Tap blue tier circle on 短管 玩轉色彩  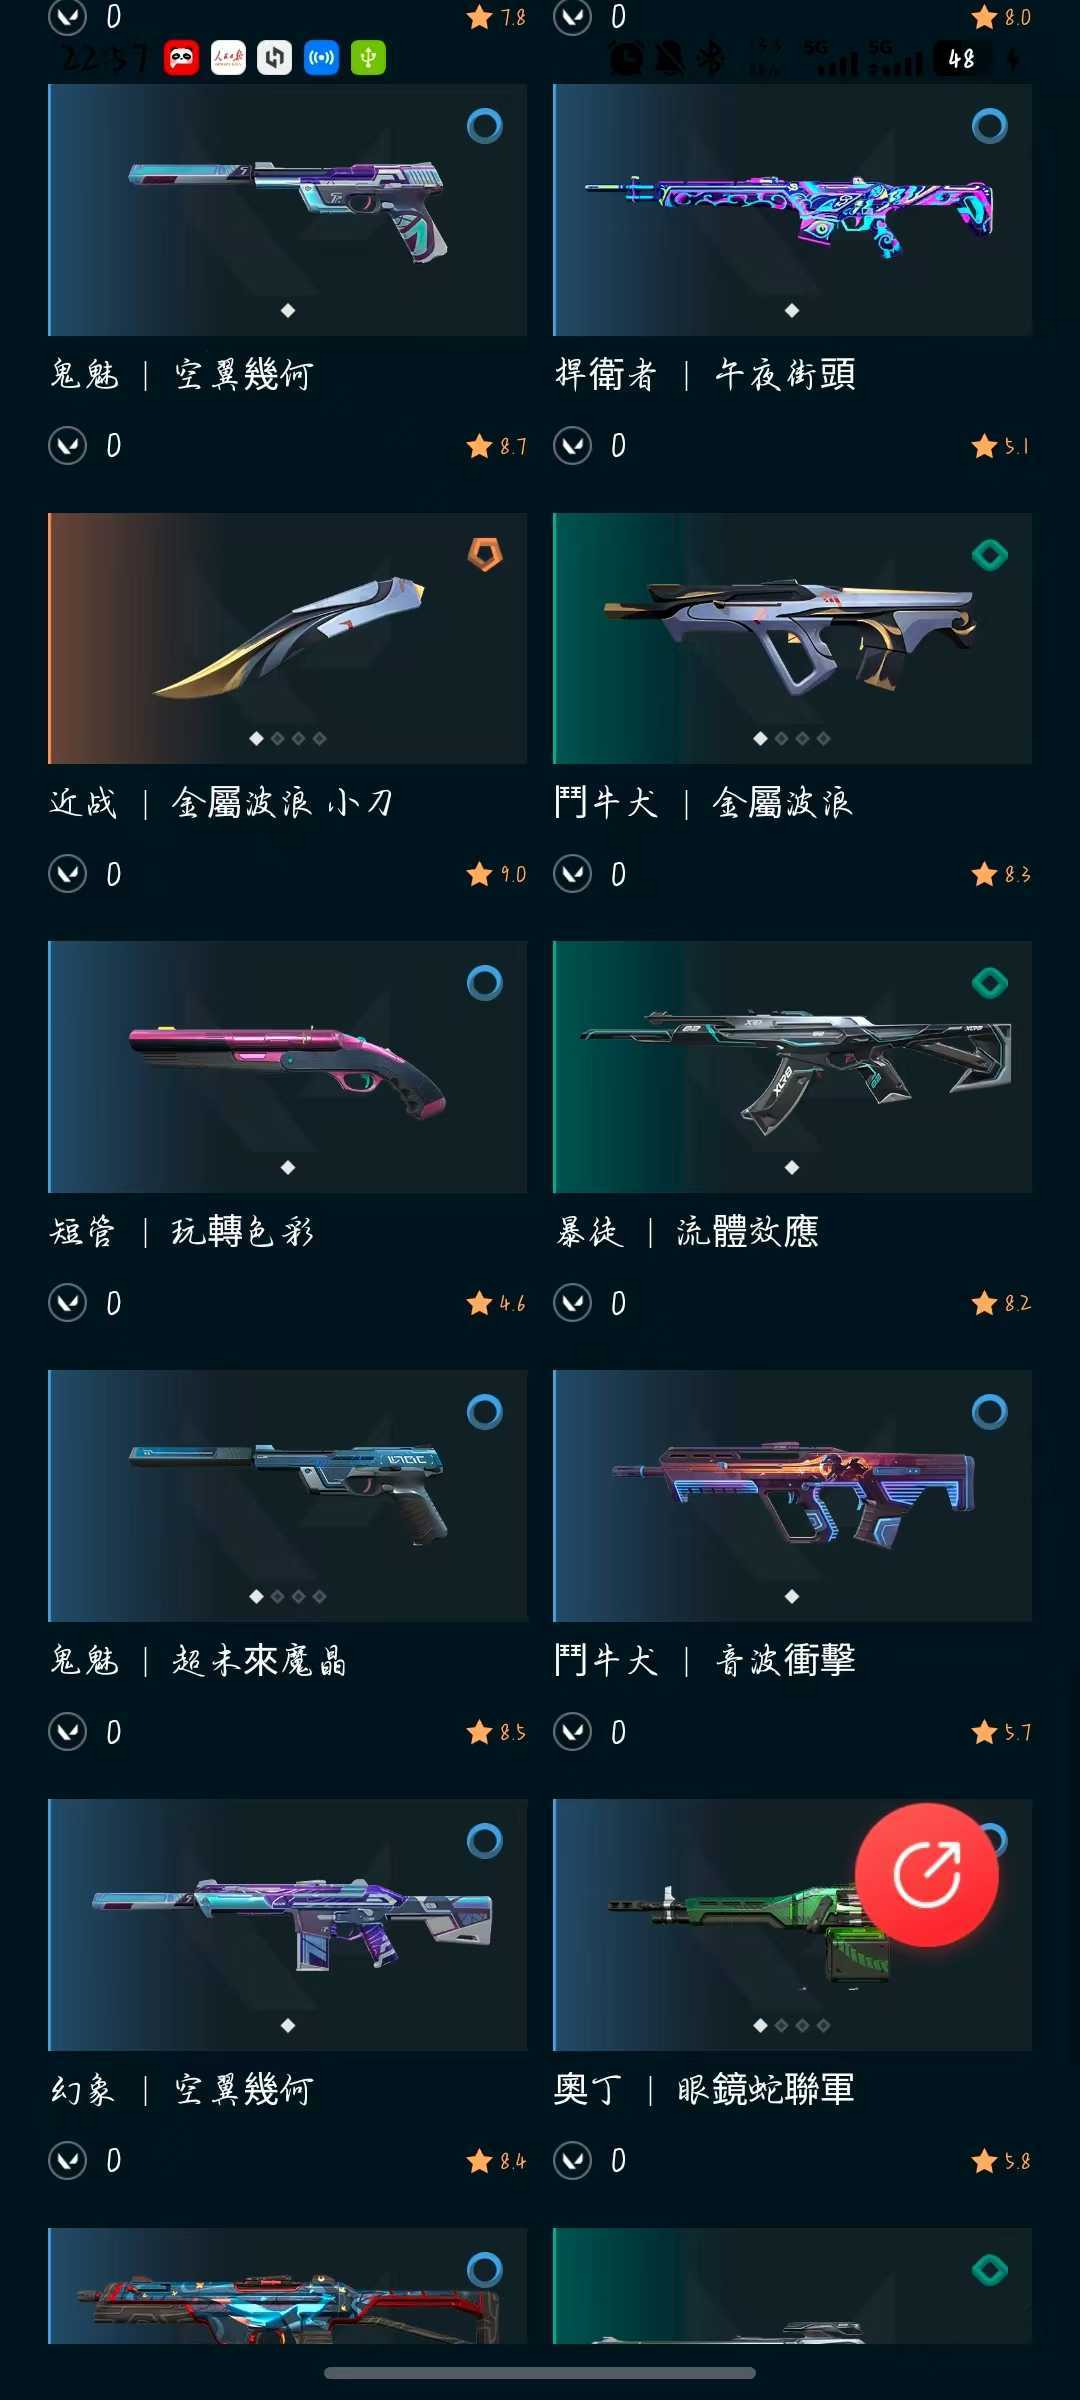click(485, 983)
